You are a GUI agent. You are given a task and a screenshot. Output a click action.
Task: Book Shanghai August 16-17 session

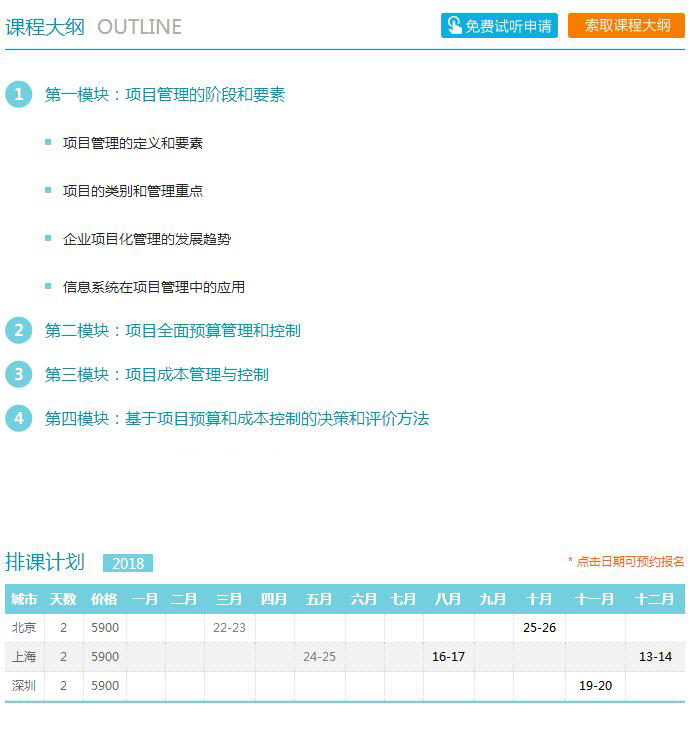(x=448, y=657)
